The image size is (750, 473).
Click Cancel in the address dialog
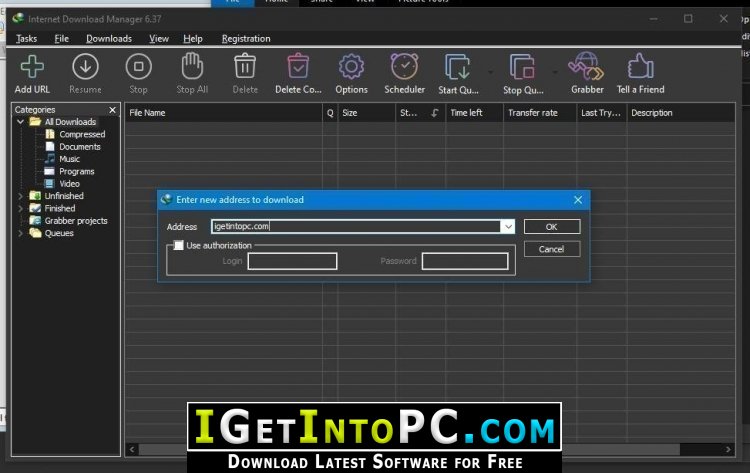click(552, 249)
